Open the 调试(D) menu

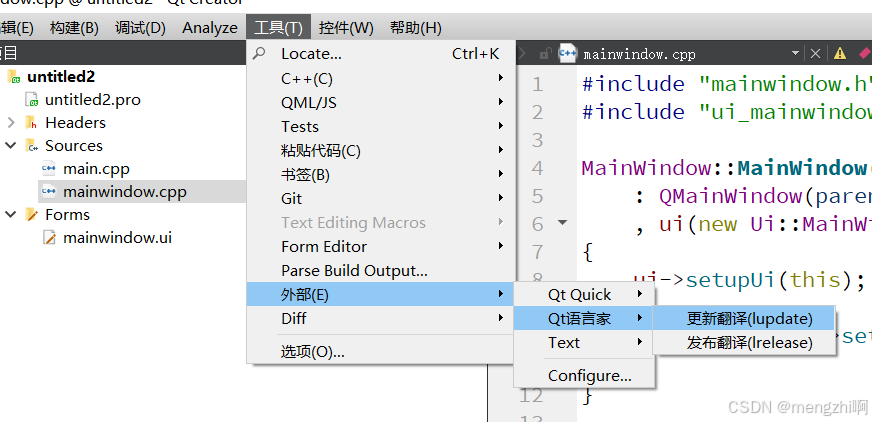pos(140,27)
